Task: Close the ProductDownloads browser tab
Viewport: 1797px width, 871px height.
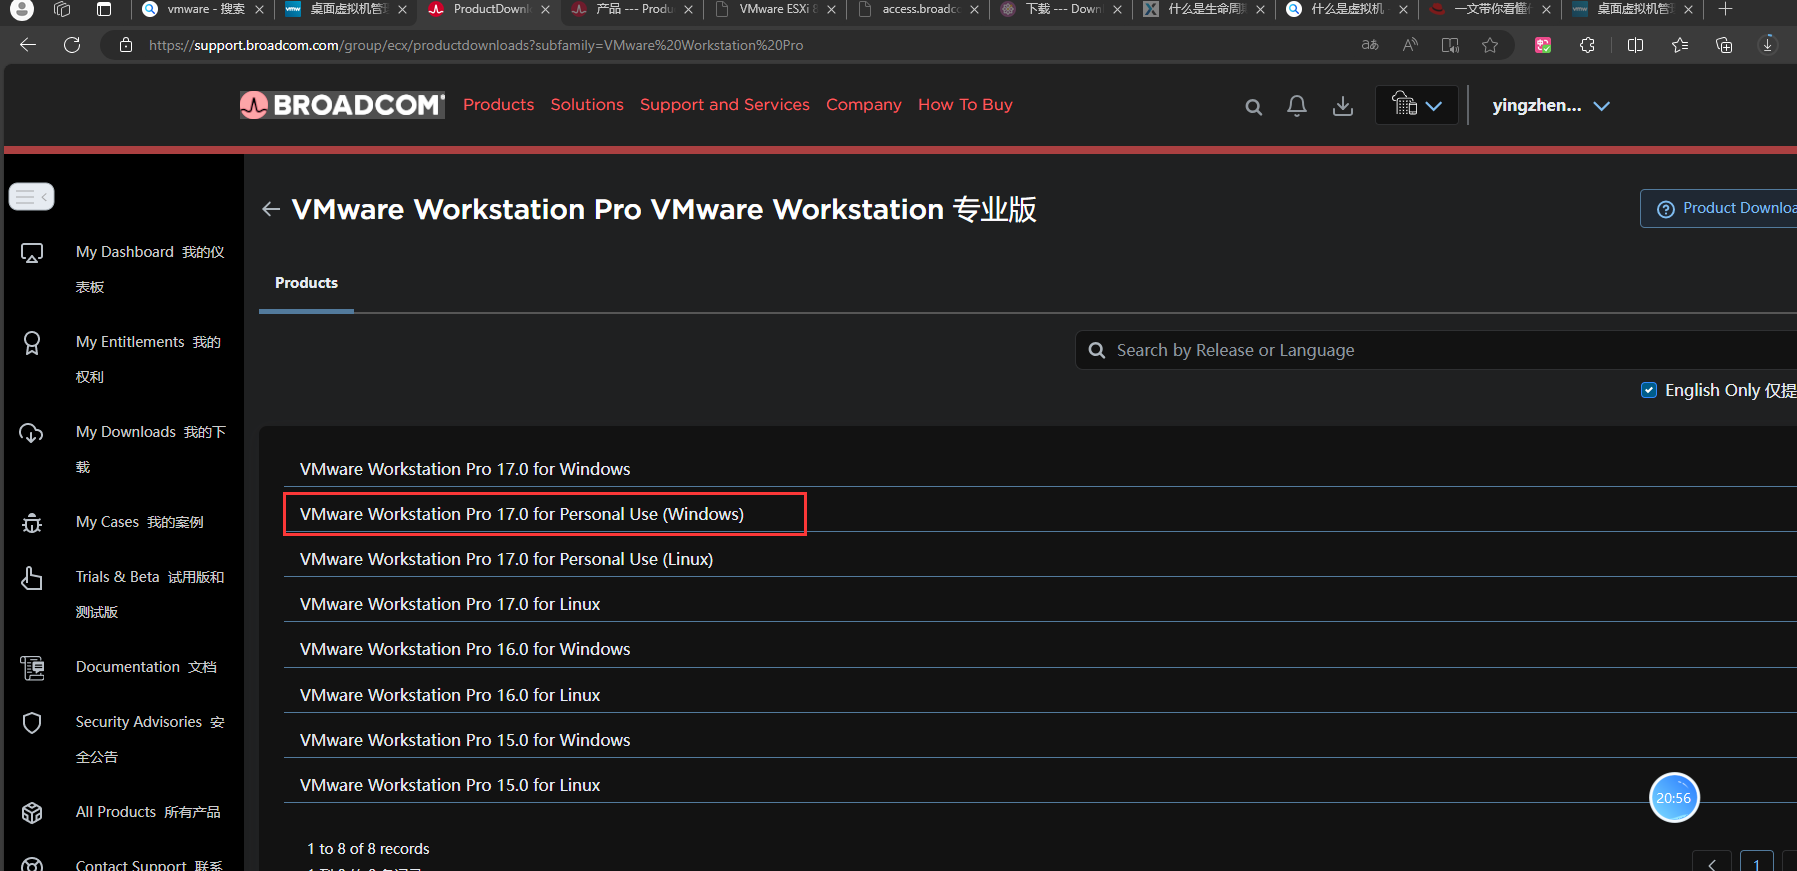Action: click(x=545, y=9)
